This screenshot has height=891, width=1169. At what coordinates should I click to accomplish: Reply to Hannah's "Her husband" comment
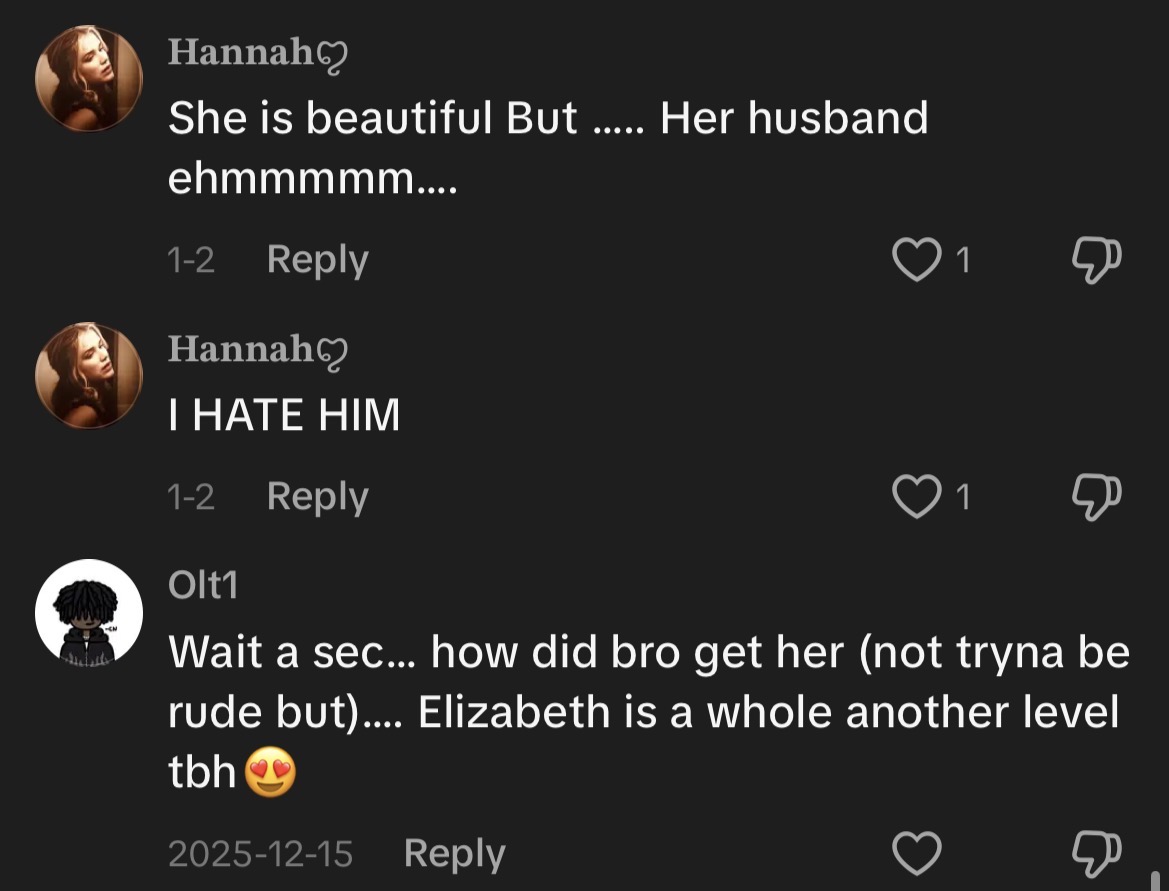coord(317,260)
